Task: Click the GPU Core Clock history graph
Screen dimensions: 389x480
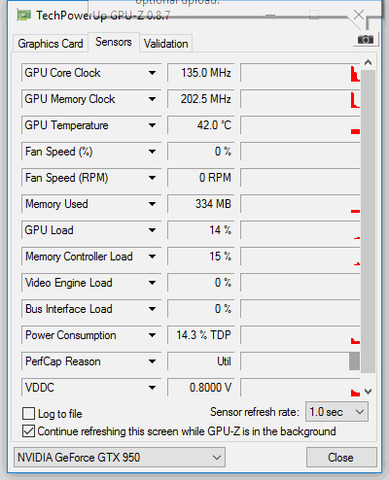Action: tap(300, 73)
